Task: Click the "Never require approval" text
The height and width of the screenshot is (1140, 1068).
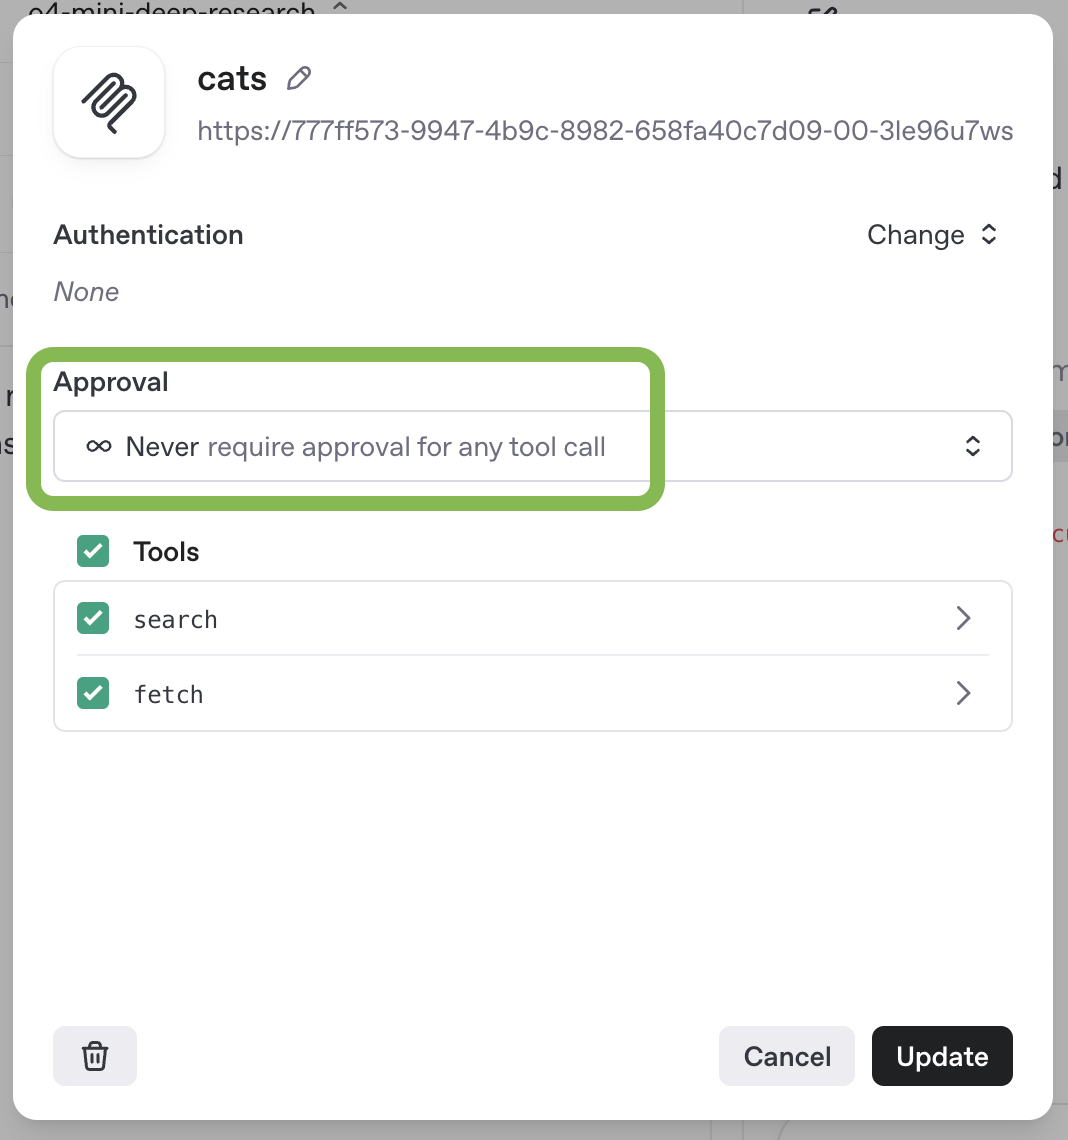Action: pos(366,446)
